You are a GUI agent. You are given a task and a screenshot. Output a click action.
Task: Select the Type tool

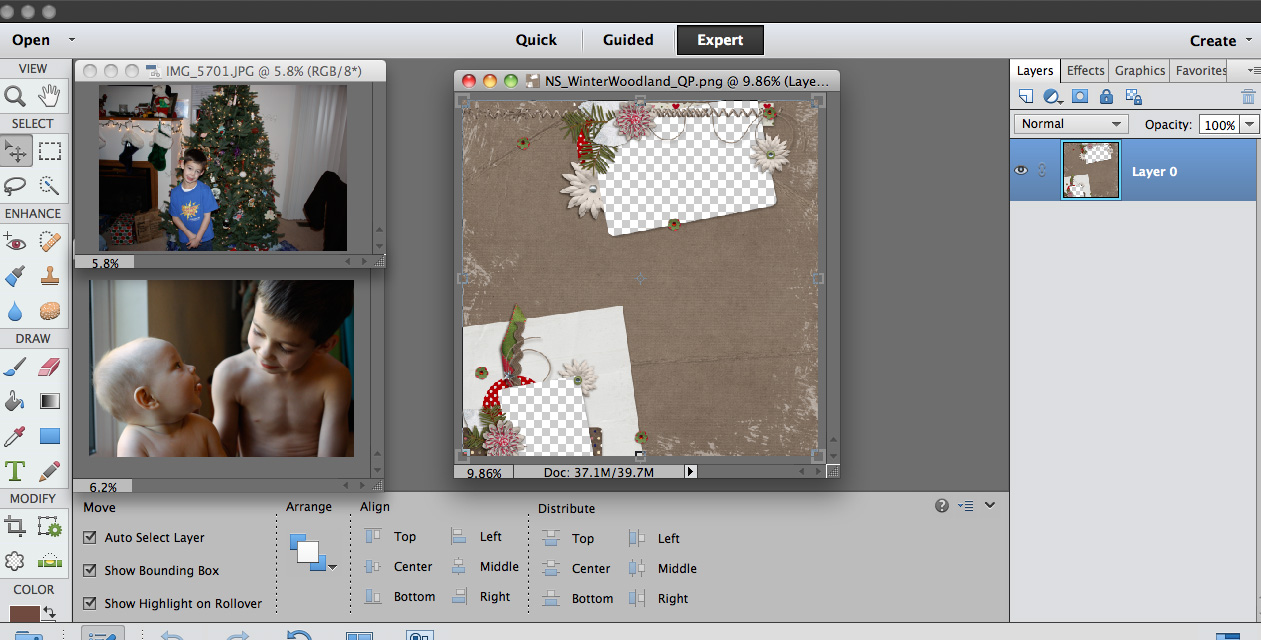tap(16, 470)
